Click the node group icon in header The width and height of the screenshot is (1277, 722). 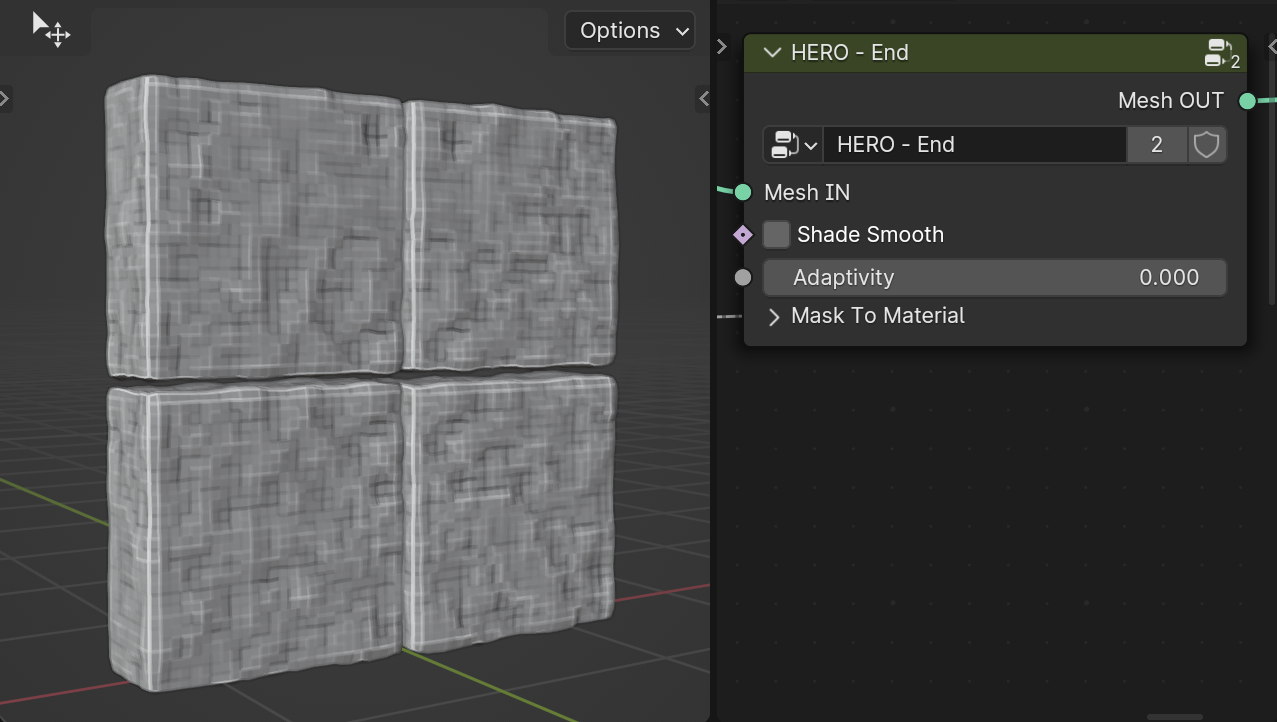click(1223, 53)
